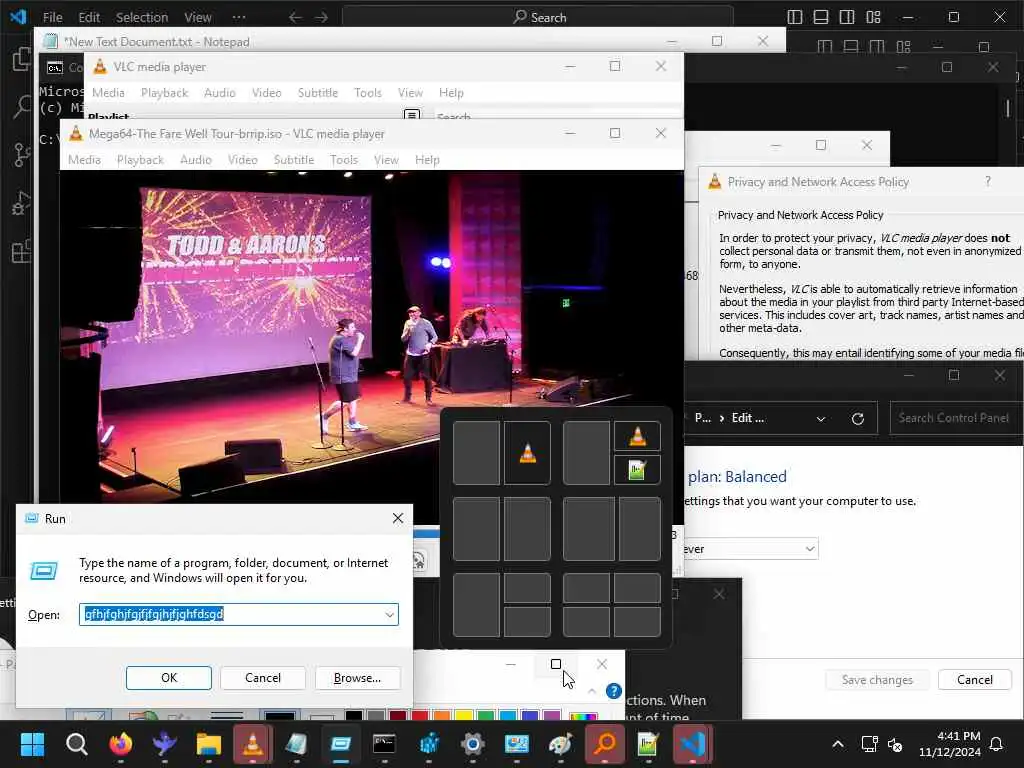Image resolution: width=1024 pixels, height=768 pixels.
Task: Pick the red color swatch in Paint palette
Action: (420, 716)
